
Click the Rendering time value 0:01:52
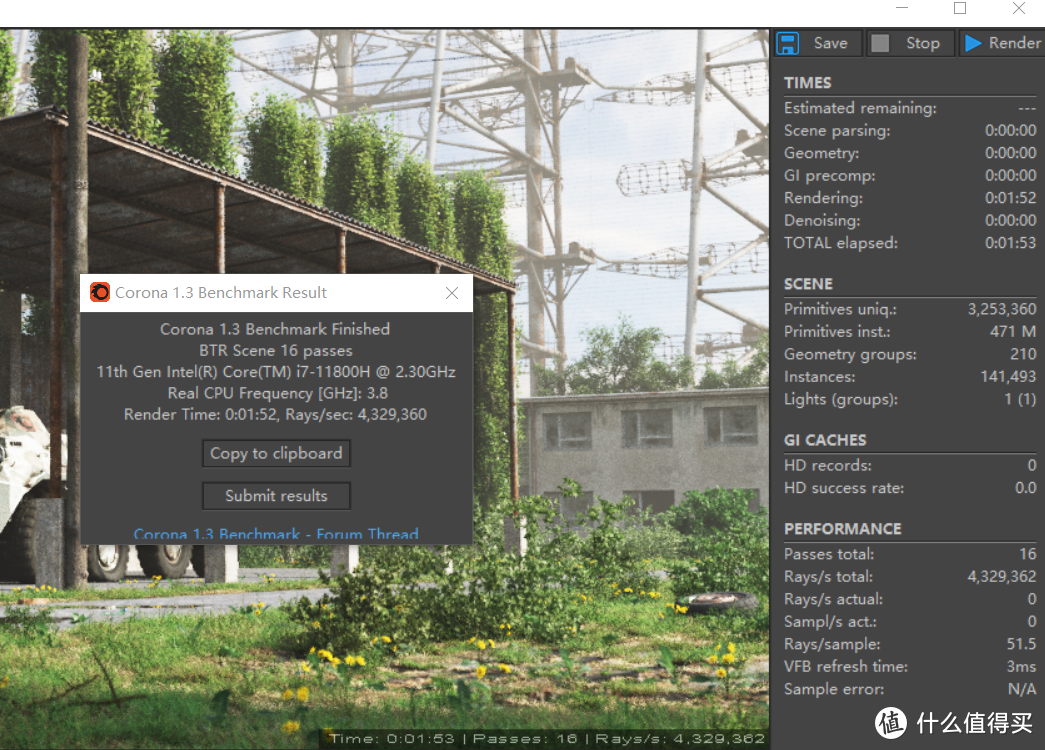click(x=1010, y=198)
